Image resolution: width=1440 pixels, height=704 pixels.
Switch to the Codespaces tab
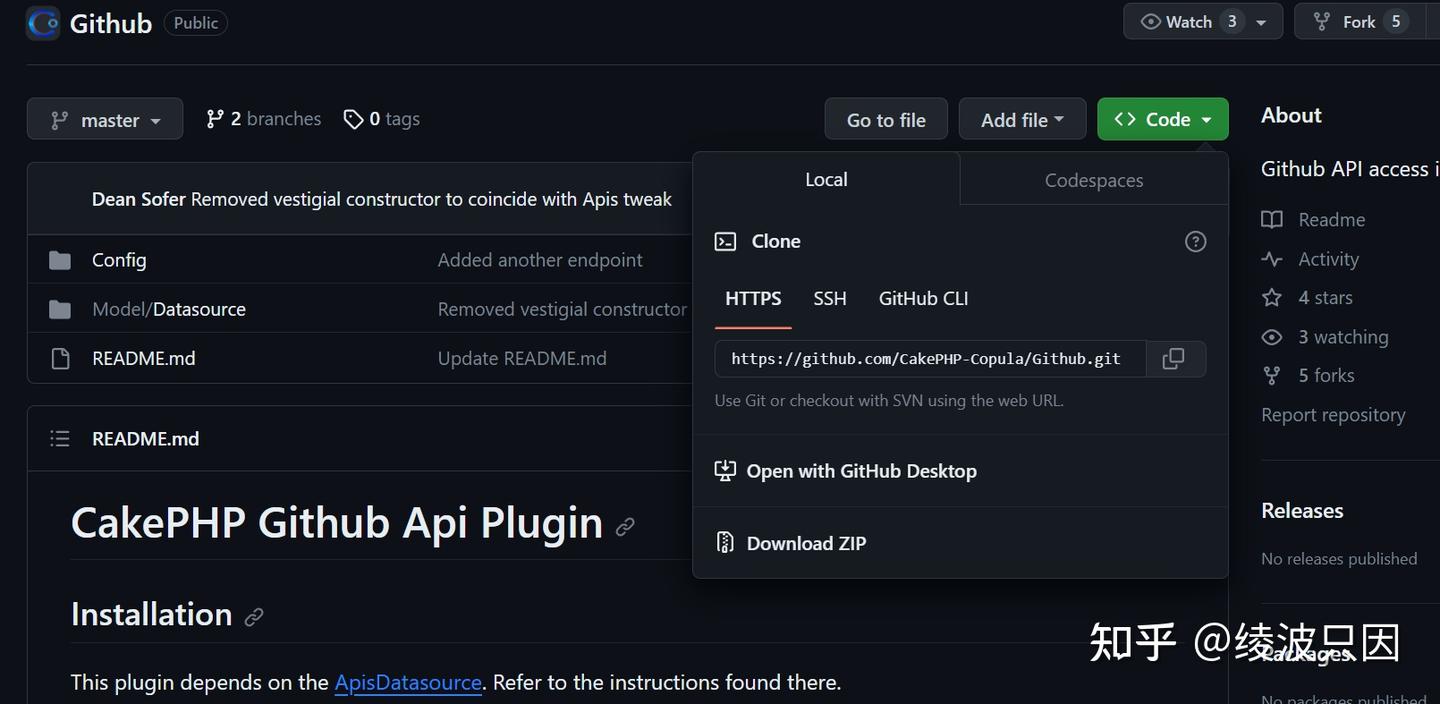(x=1093, y=180)
